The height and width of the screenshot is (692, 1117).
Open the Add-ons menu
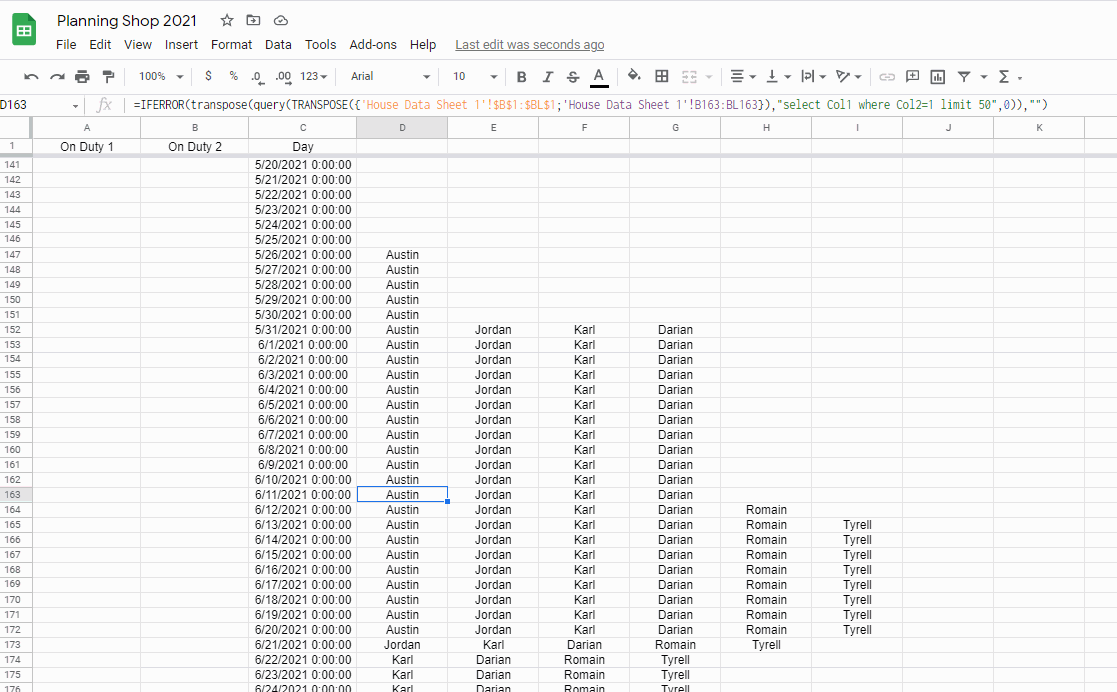372,45
